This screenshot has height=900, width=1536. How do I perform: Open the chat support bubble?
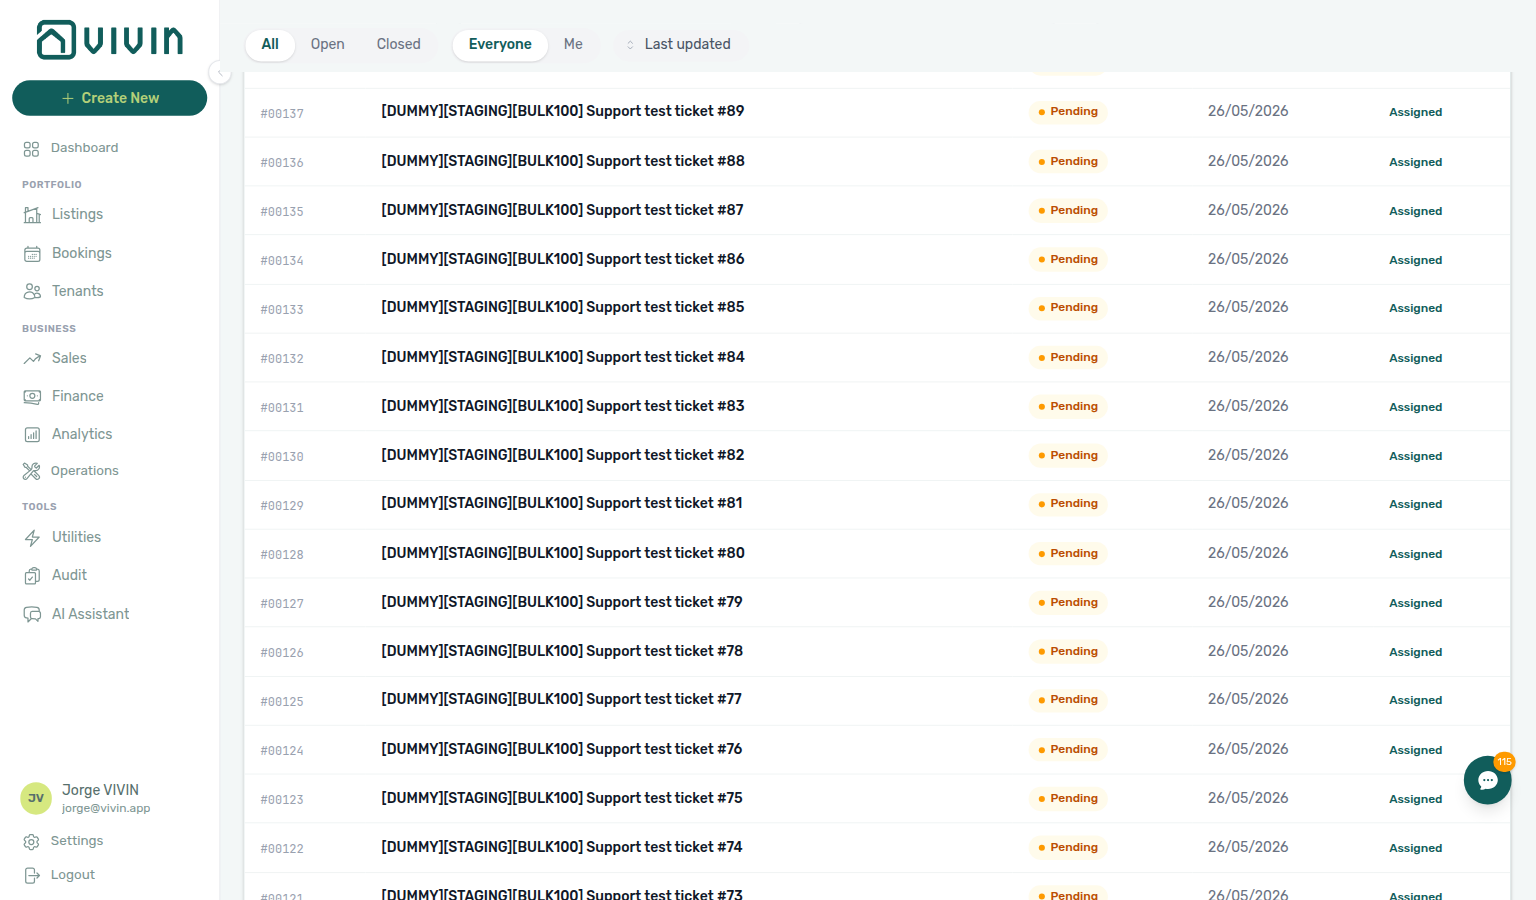coord(1487,780)
